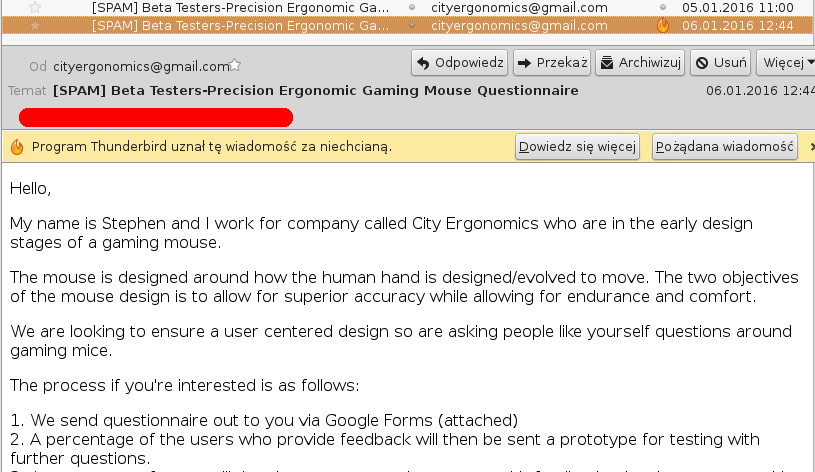The width and height of the screenshot is (815, 472).
Task: Click the message subject line in header
Action: 316,90
